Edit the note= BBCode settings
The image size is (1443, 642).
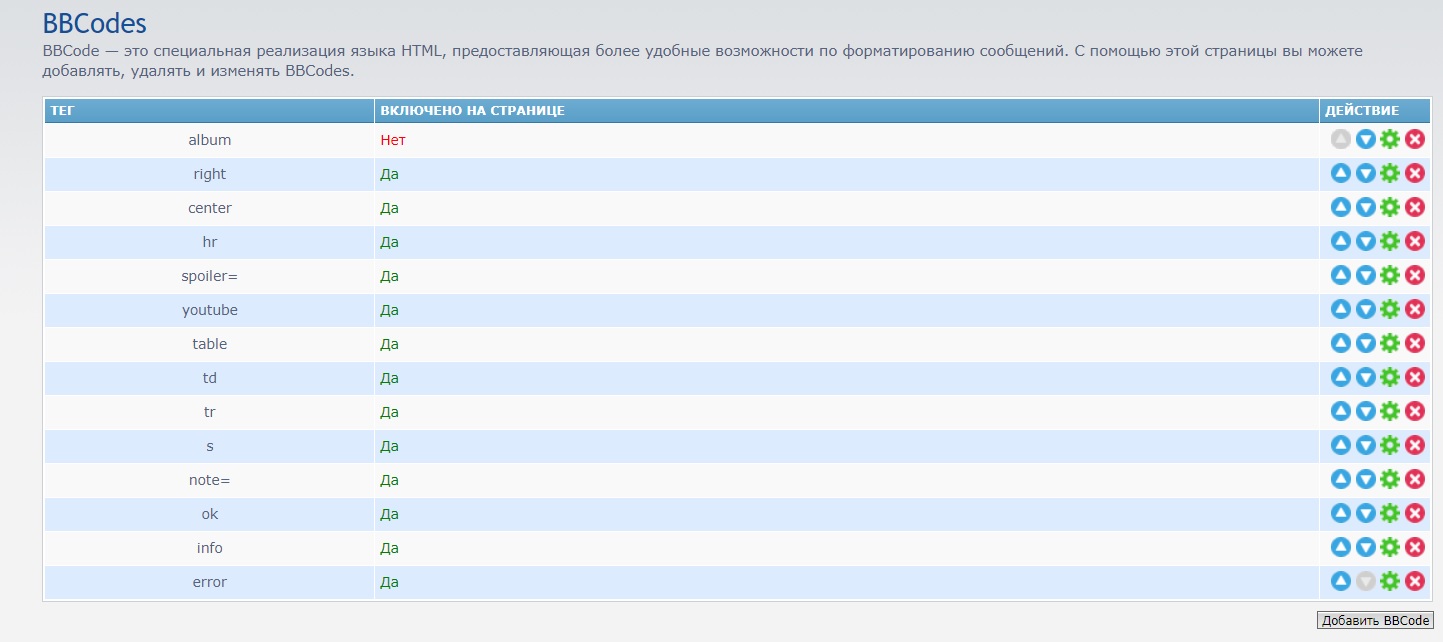point(1390,480)
